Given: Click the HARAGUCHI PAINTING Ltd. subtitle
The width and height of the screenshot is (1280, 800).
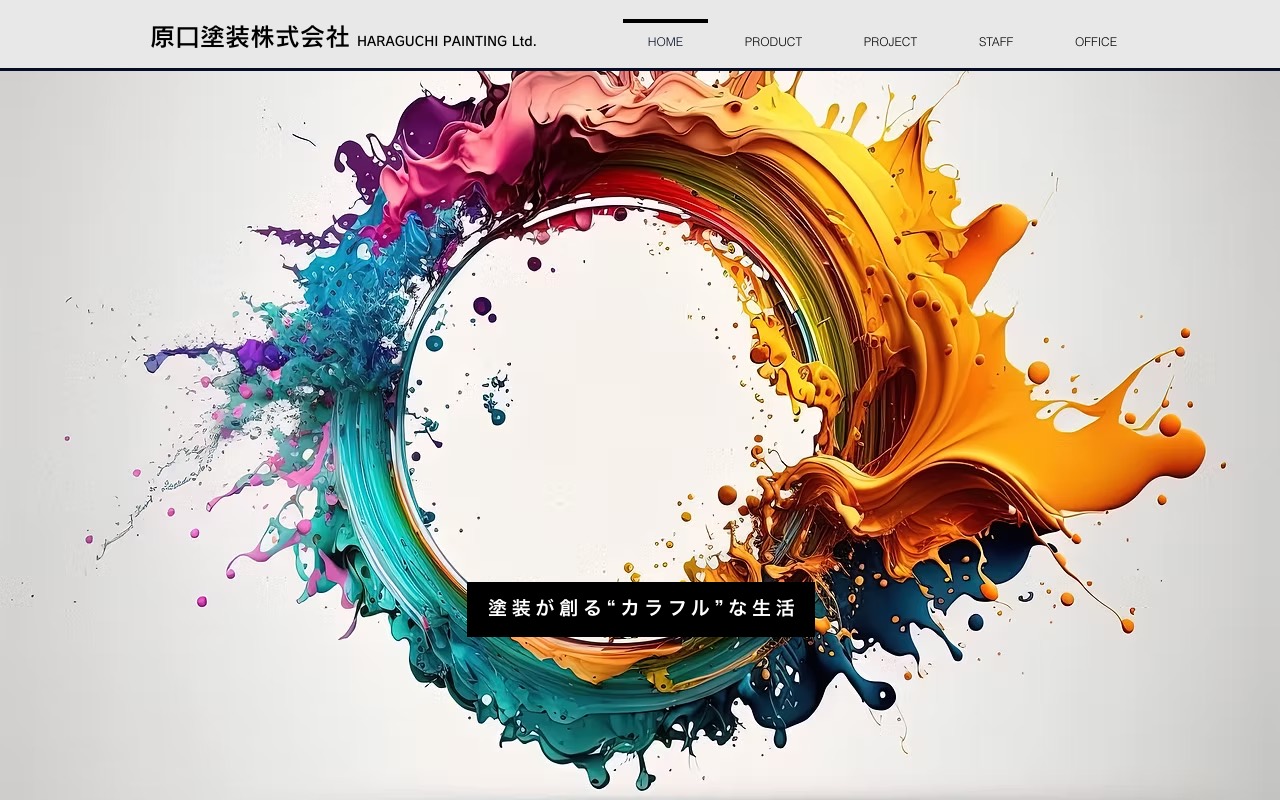Looking at the screenshot, I should point(447,41).
